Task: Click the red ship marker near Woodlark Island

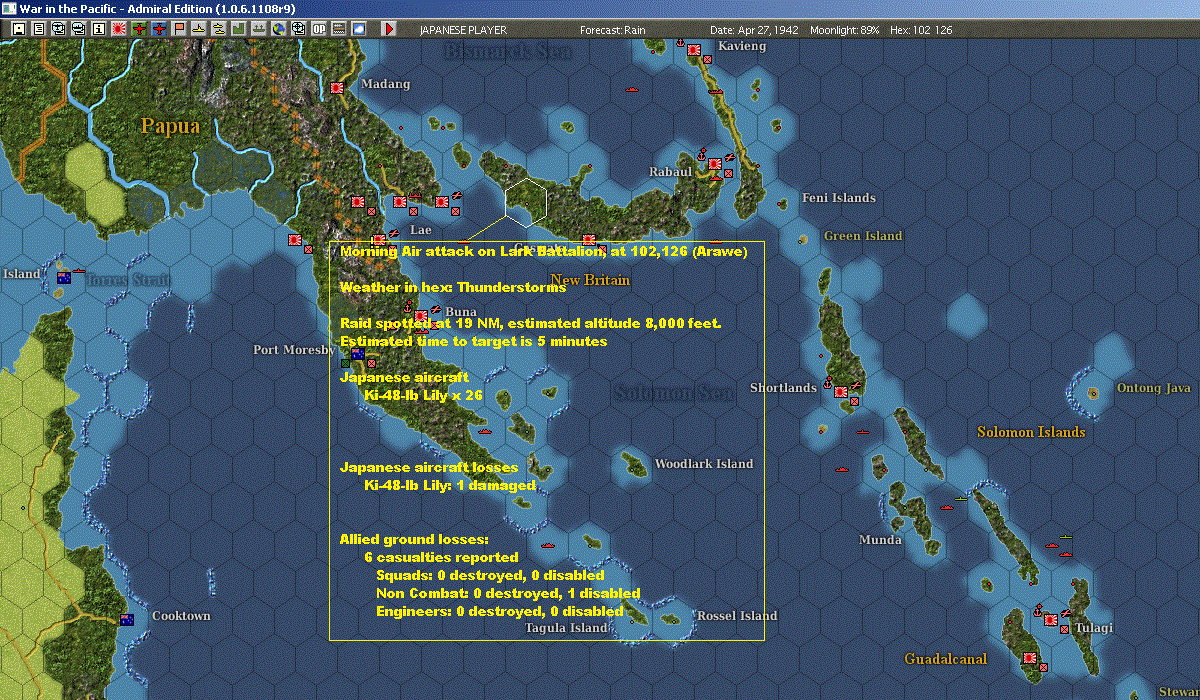Action: point(549,545)
